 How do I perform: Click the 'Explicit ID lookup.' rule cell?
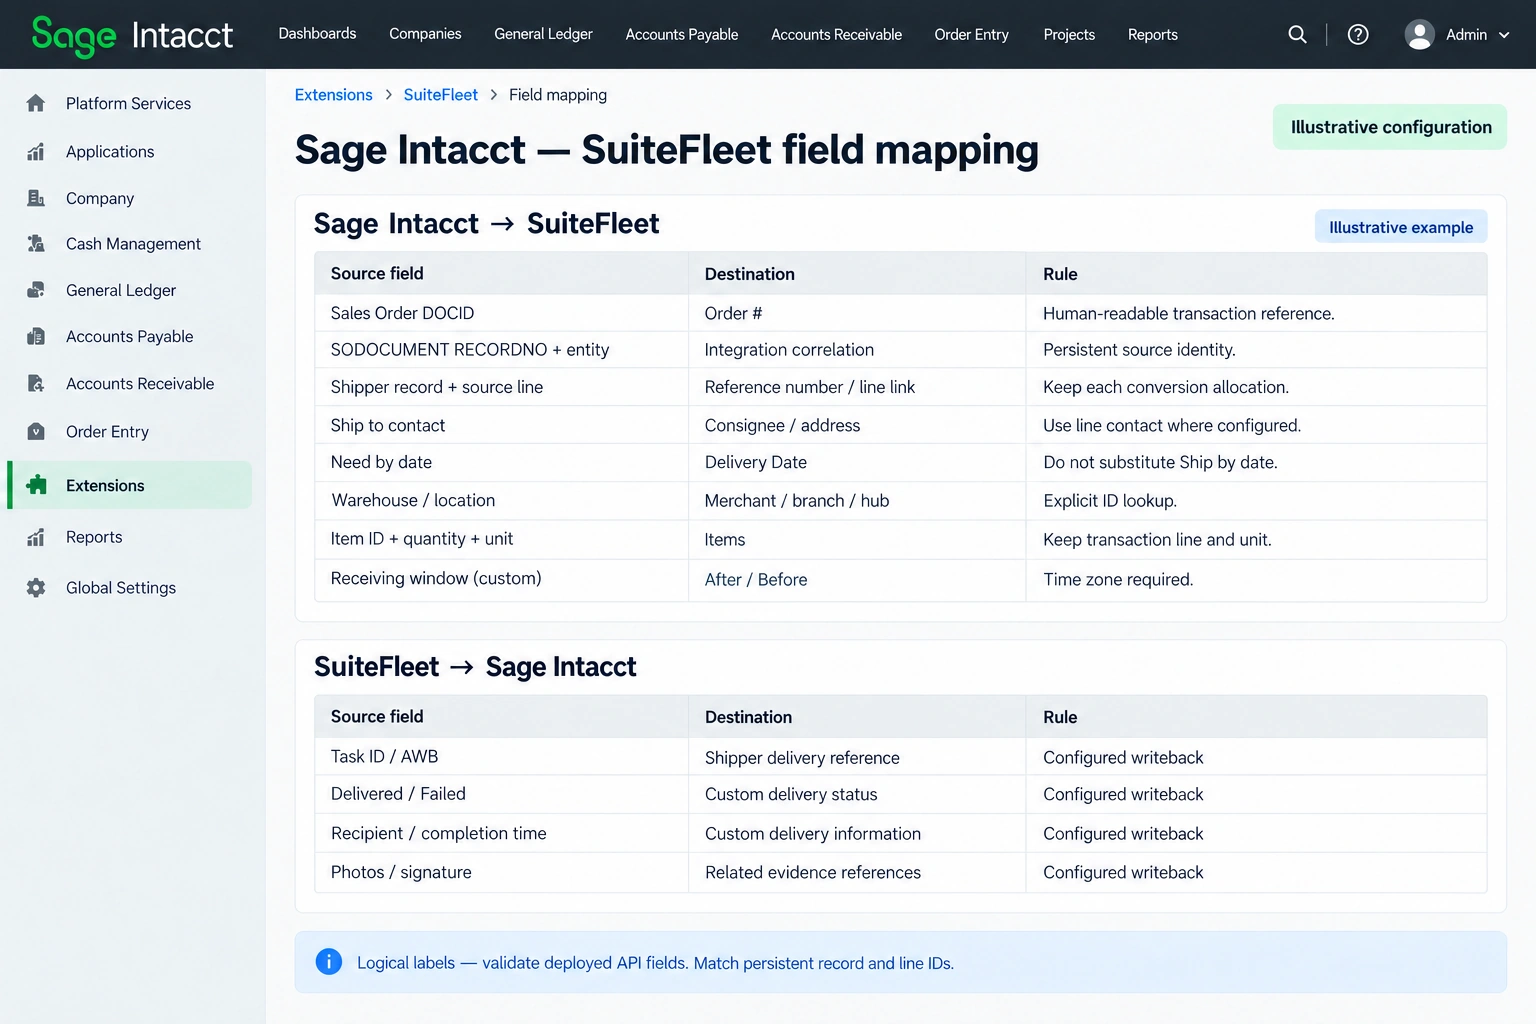pos(1256,501)
